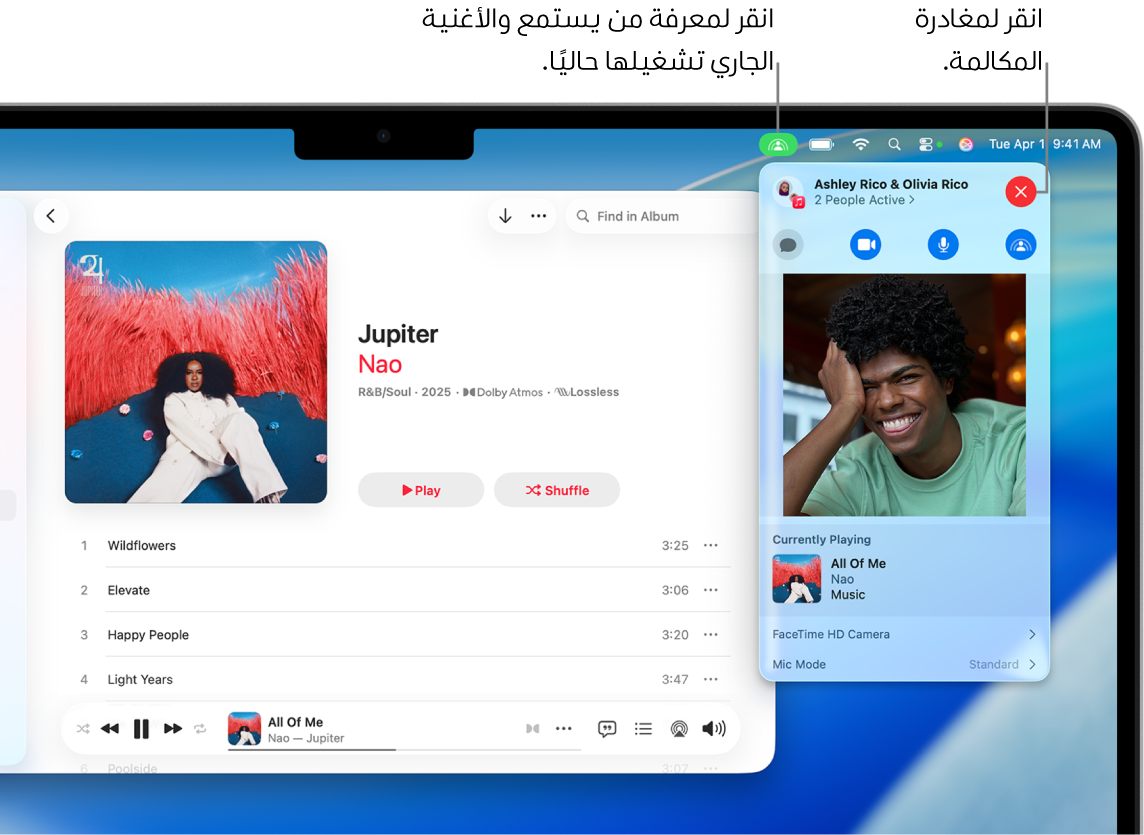Toggle the FaceTime video camera on or off

click(x=865, y=244)
